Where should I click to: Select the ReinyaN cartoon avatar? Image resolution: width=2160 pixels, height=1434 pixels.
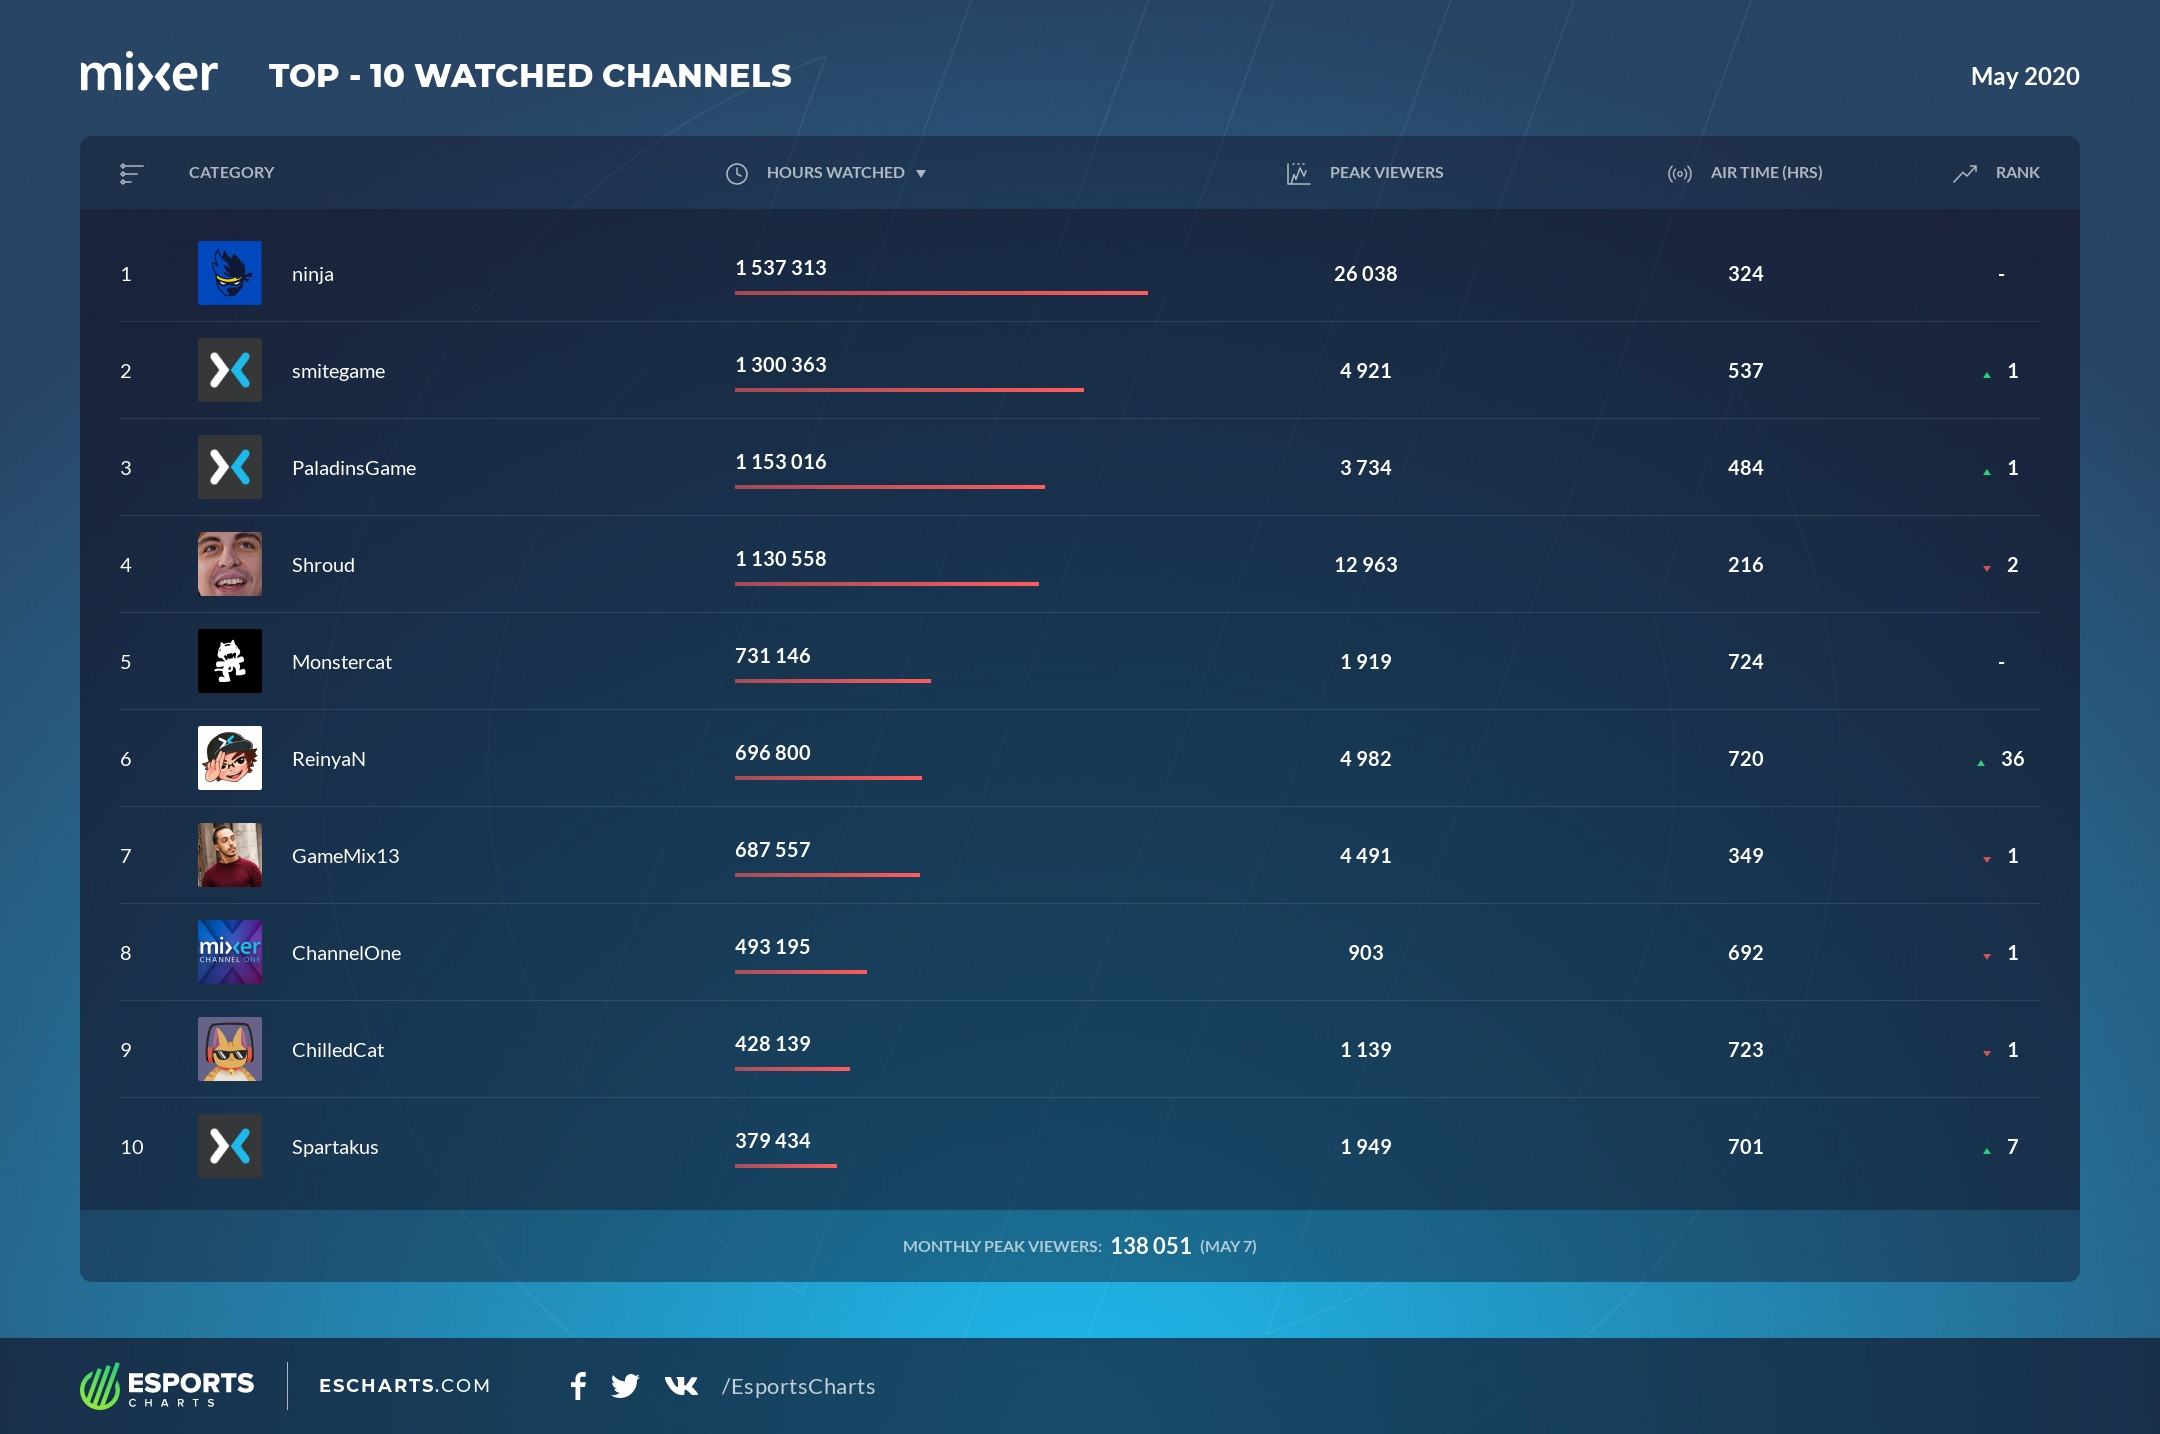pyautogui.click(x=230, y=758)
